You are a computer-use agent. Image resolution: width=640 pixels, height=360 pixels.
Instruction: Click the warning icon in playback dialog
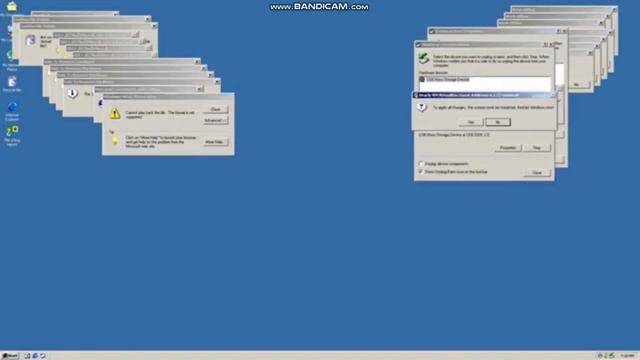pos(115,113)
